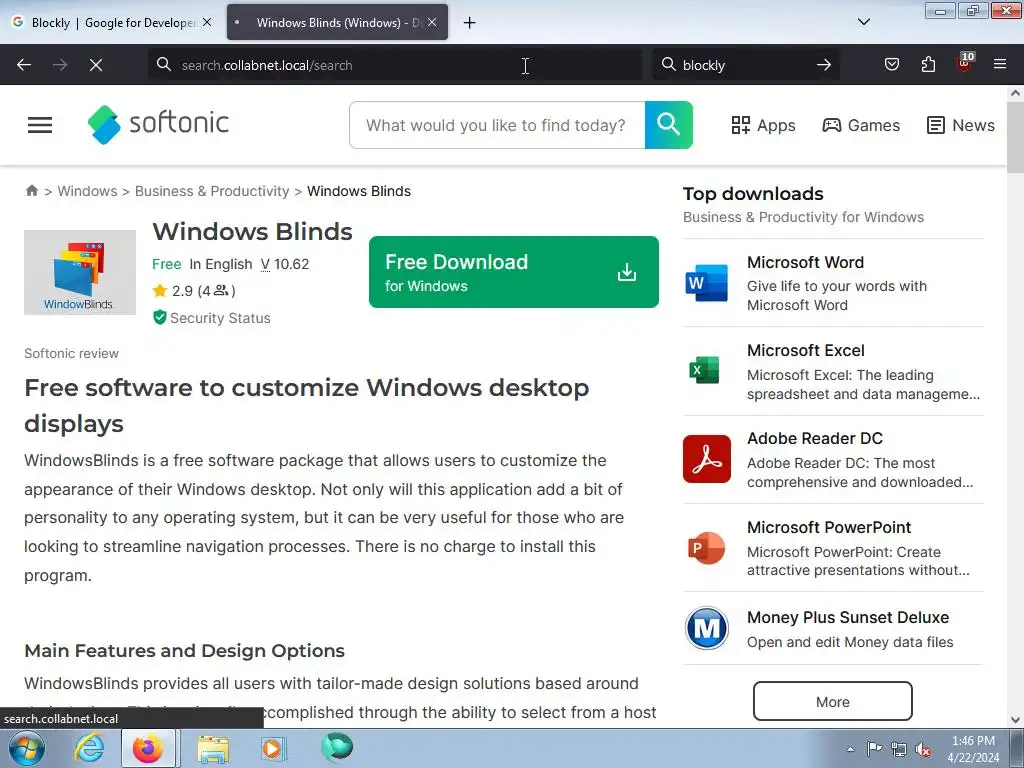The width and height of the screenshot is (1024, 768).
Task: Open the Firefox application menu
Action: coord(1000,64)
